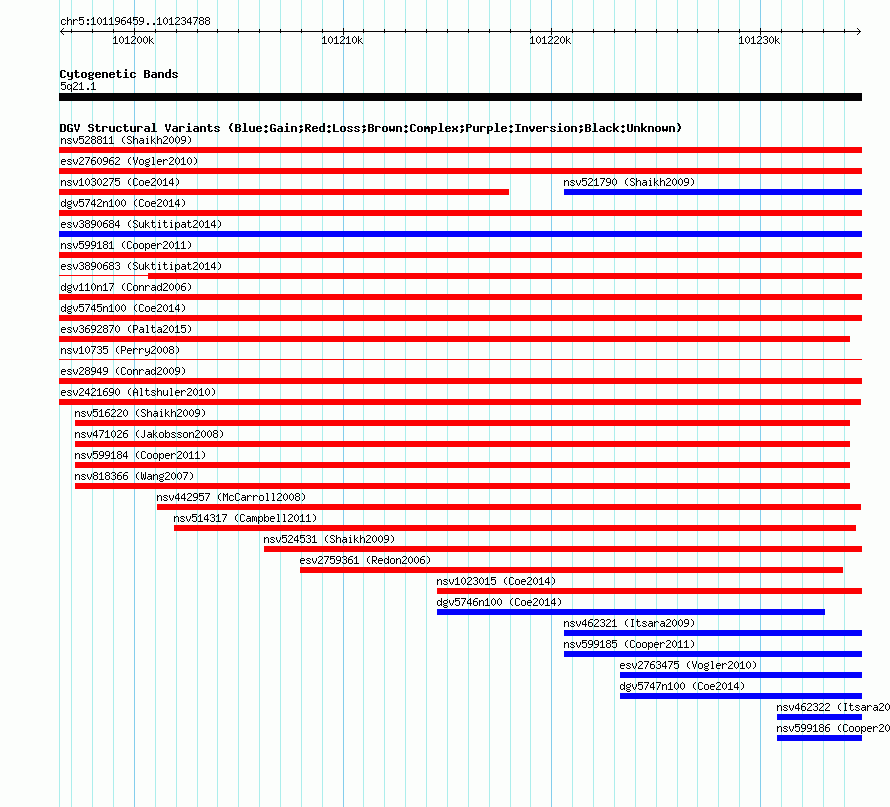Image resolution: width=890 pixels, height=807 pixels.
Task: Select dgv5746n100 (Coe2014) label
Action: (499, 602)
